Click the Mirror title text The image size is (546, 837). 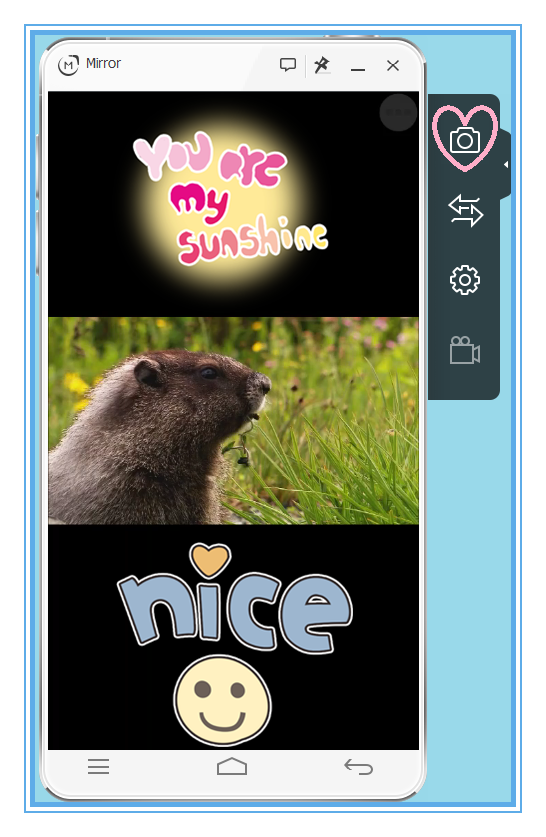(x=104, y=64)
